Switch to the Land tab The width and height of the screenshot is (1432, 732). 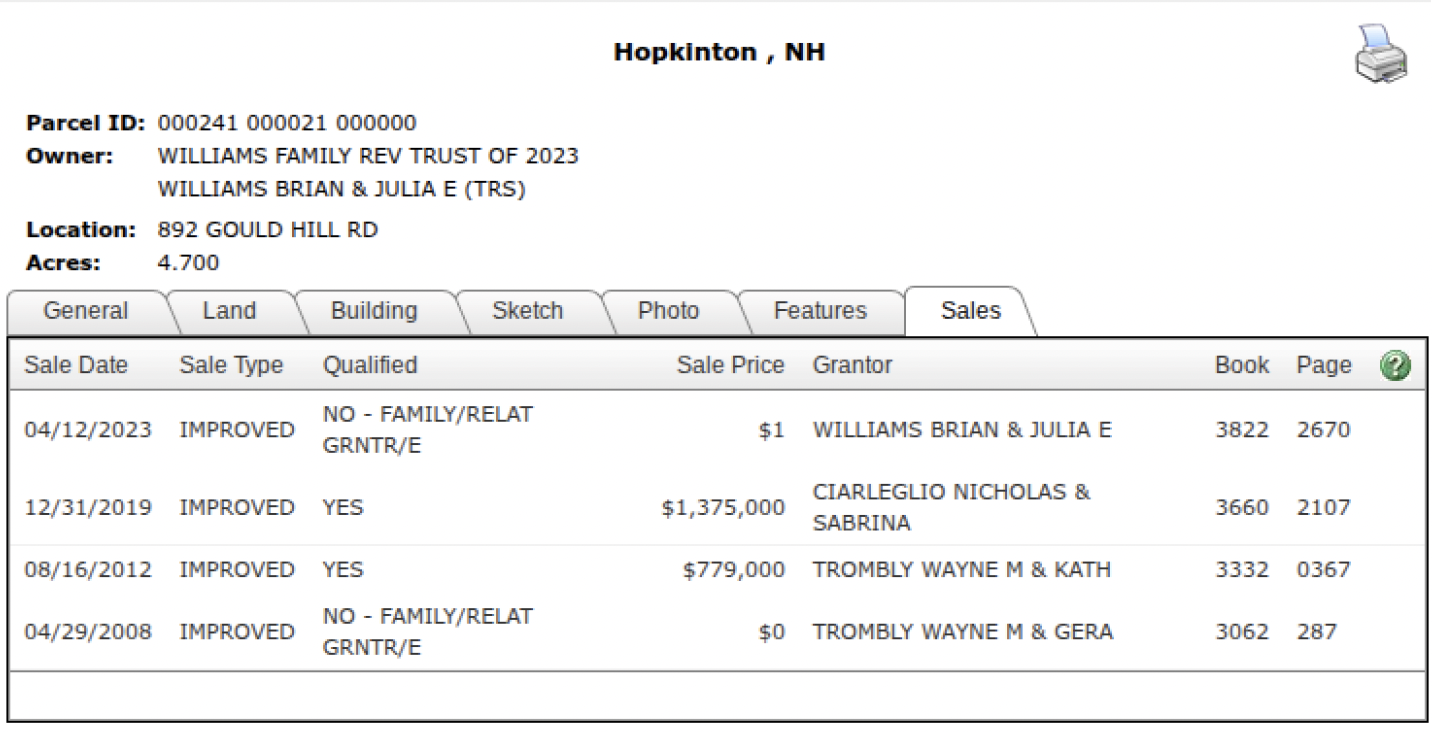(229, 311)
